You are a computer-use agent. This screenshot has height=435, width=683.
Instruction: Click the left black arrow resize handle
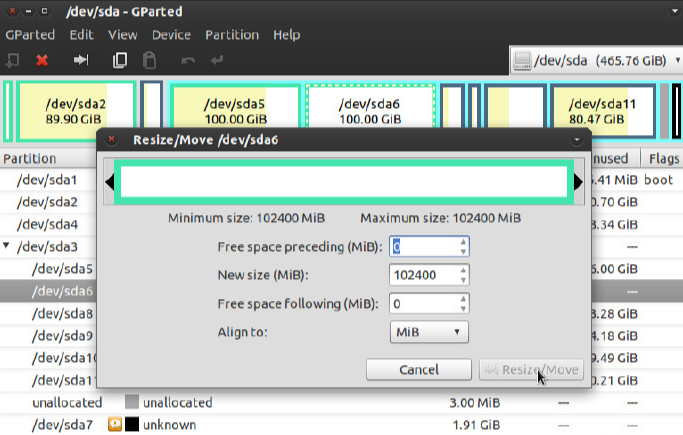tap(111, 182)
